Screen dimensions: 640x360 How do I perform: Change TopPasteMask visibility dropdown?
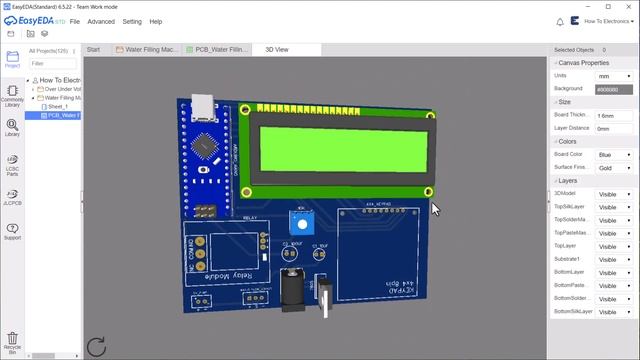(x=614, y=233)
